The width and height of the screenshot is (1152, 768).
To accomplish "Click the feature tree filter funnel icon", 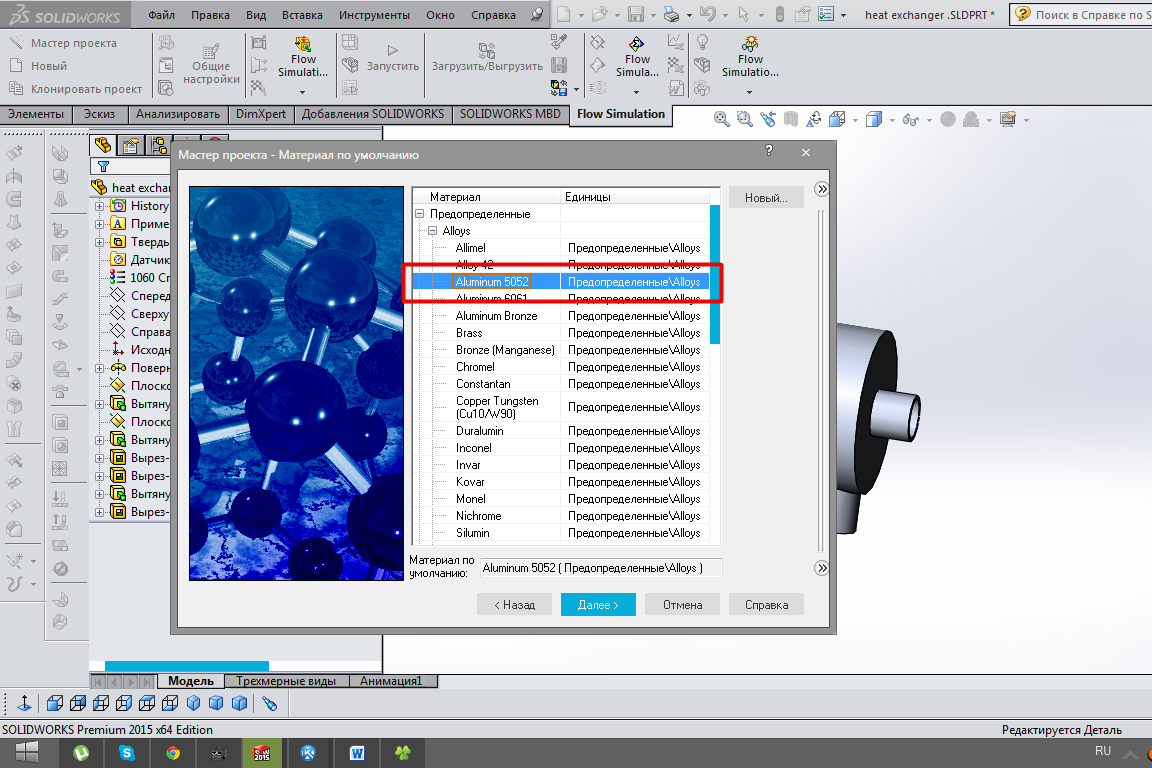I will [104, 167].
